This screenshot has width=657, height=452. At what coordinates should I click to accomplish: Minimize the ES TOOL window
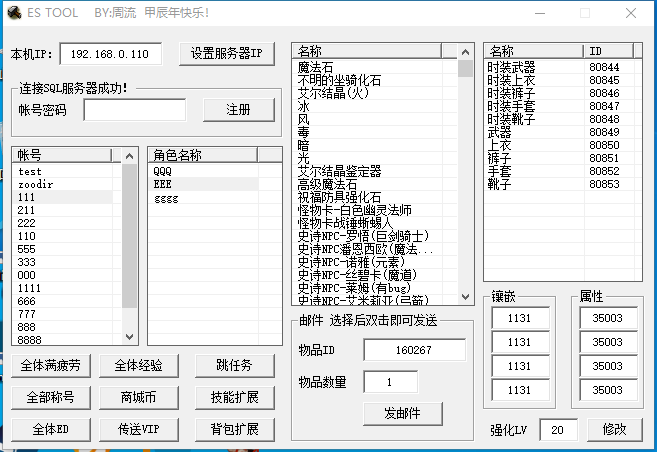[540, 13]
